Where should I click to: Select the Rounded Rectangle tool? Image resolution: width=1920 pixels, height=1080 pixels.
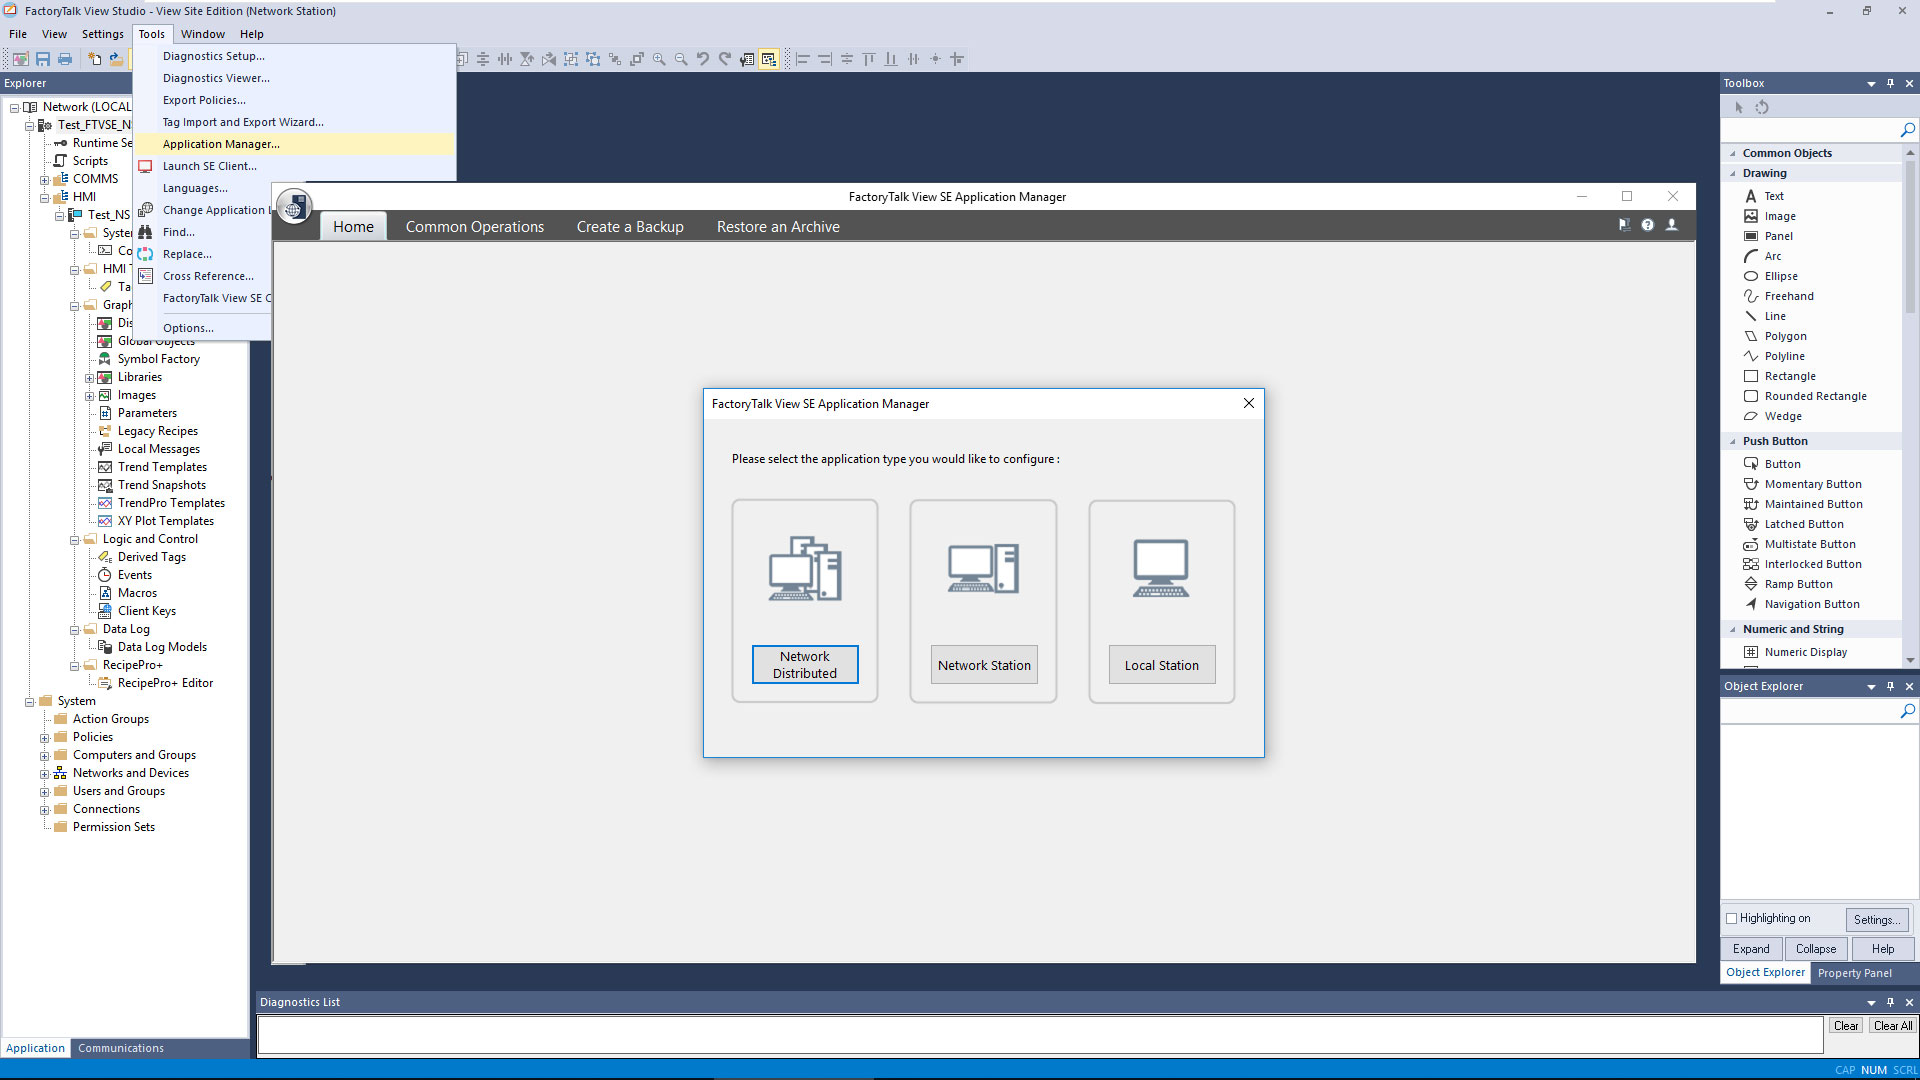1813,396
